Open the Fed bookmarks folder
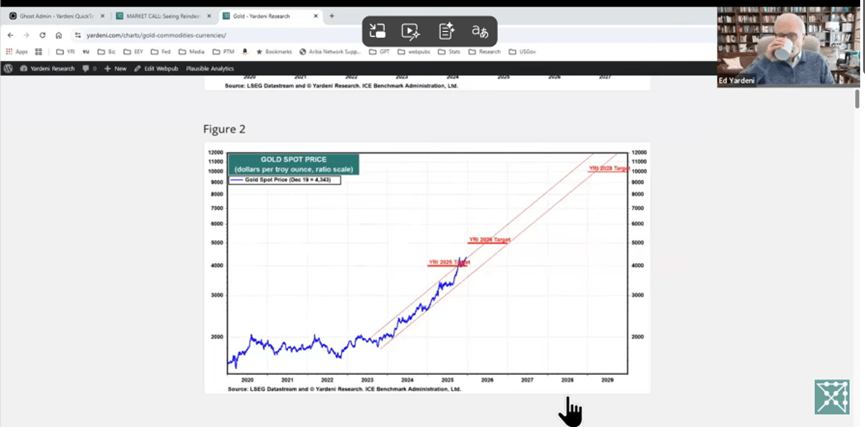 pos(163,51)
